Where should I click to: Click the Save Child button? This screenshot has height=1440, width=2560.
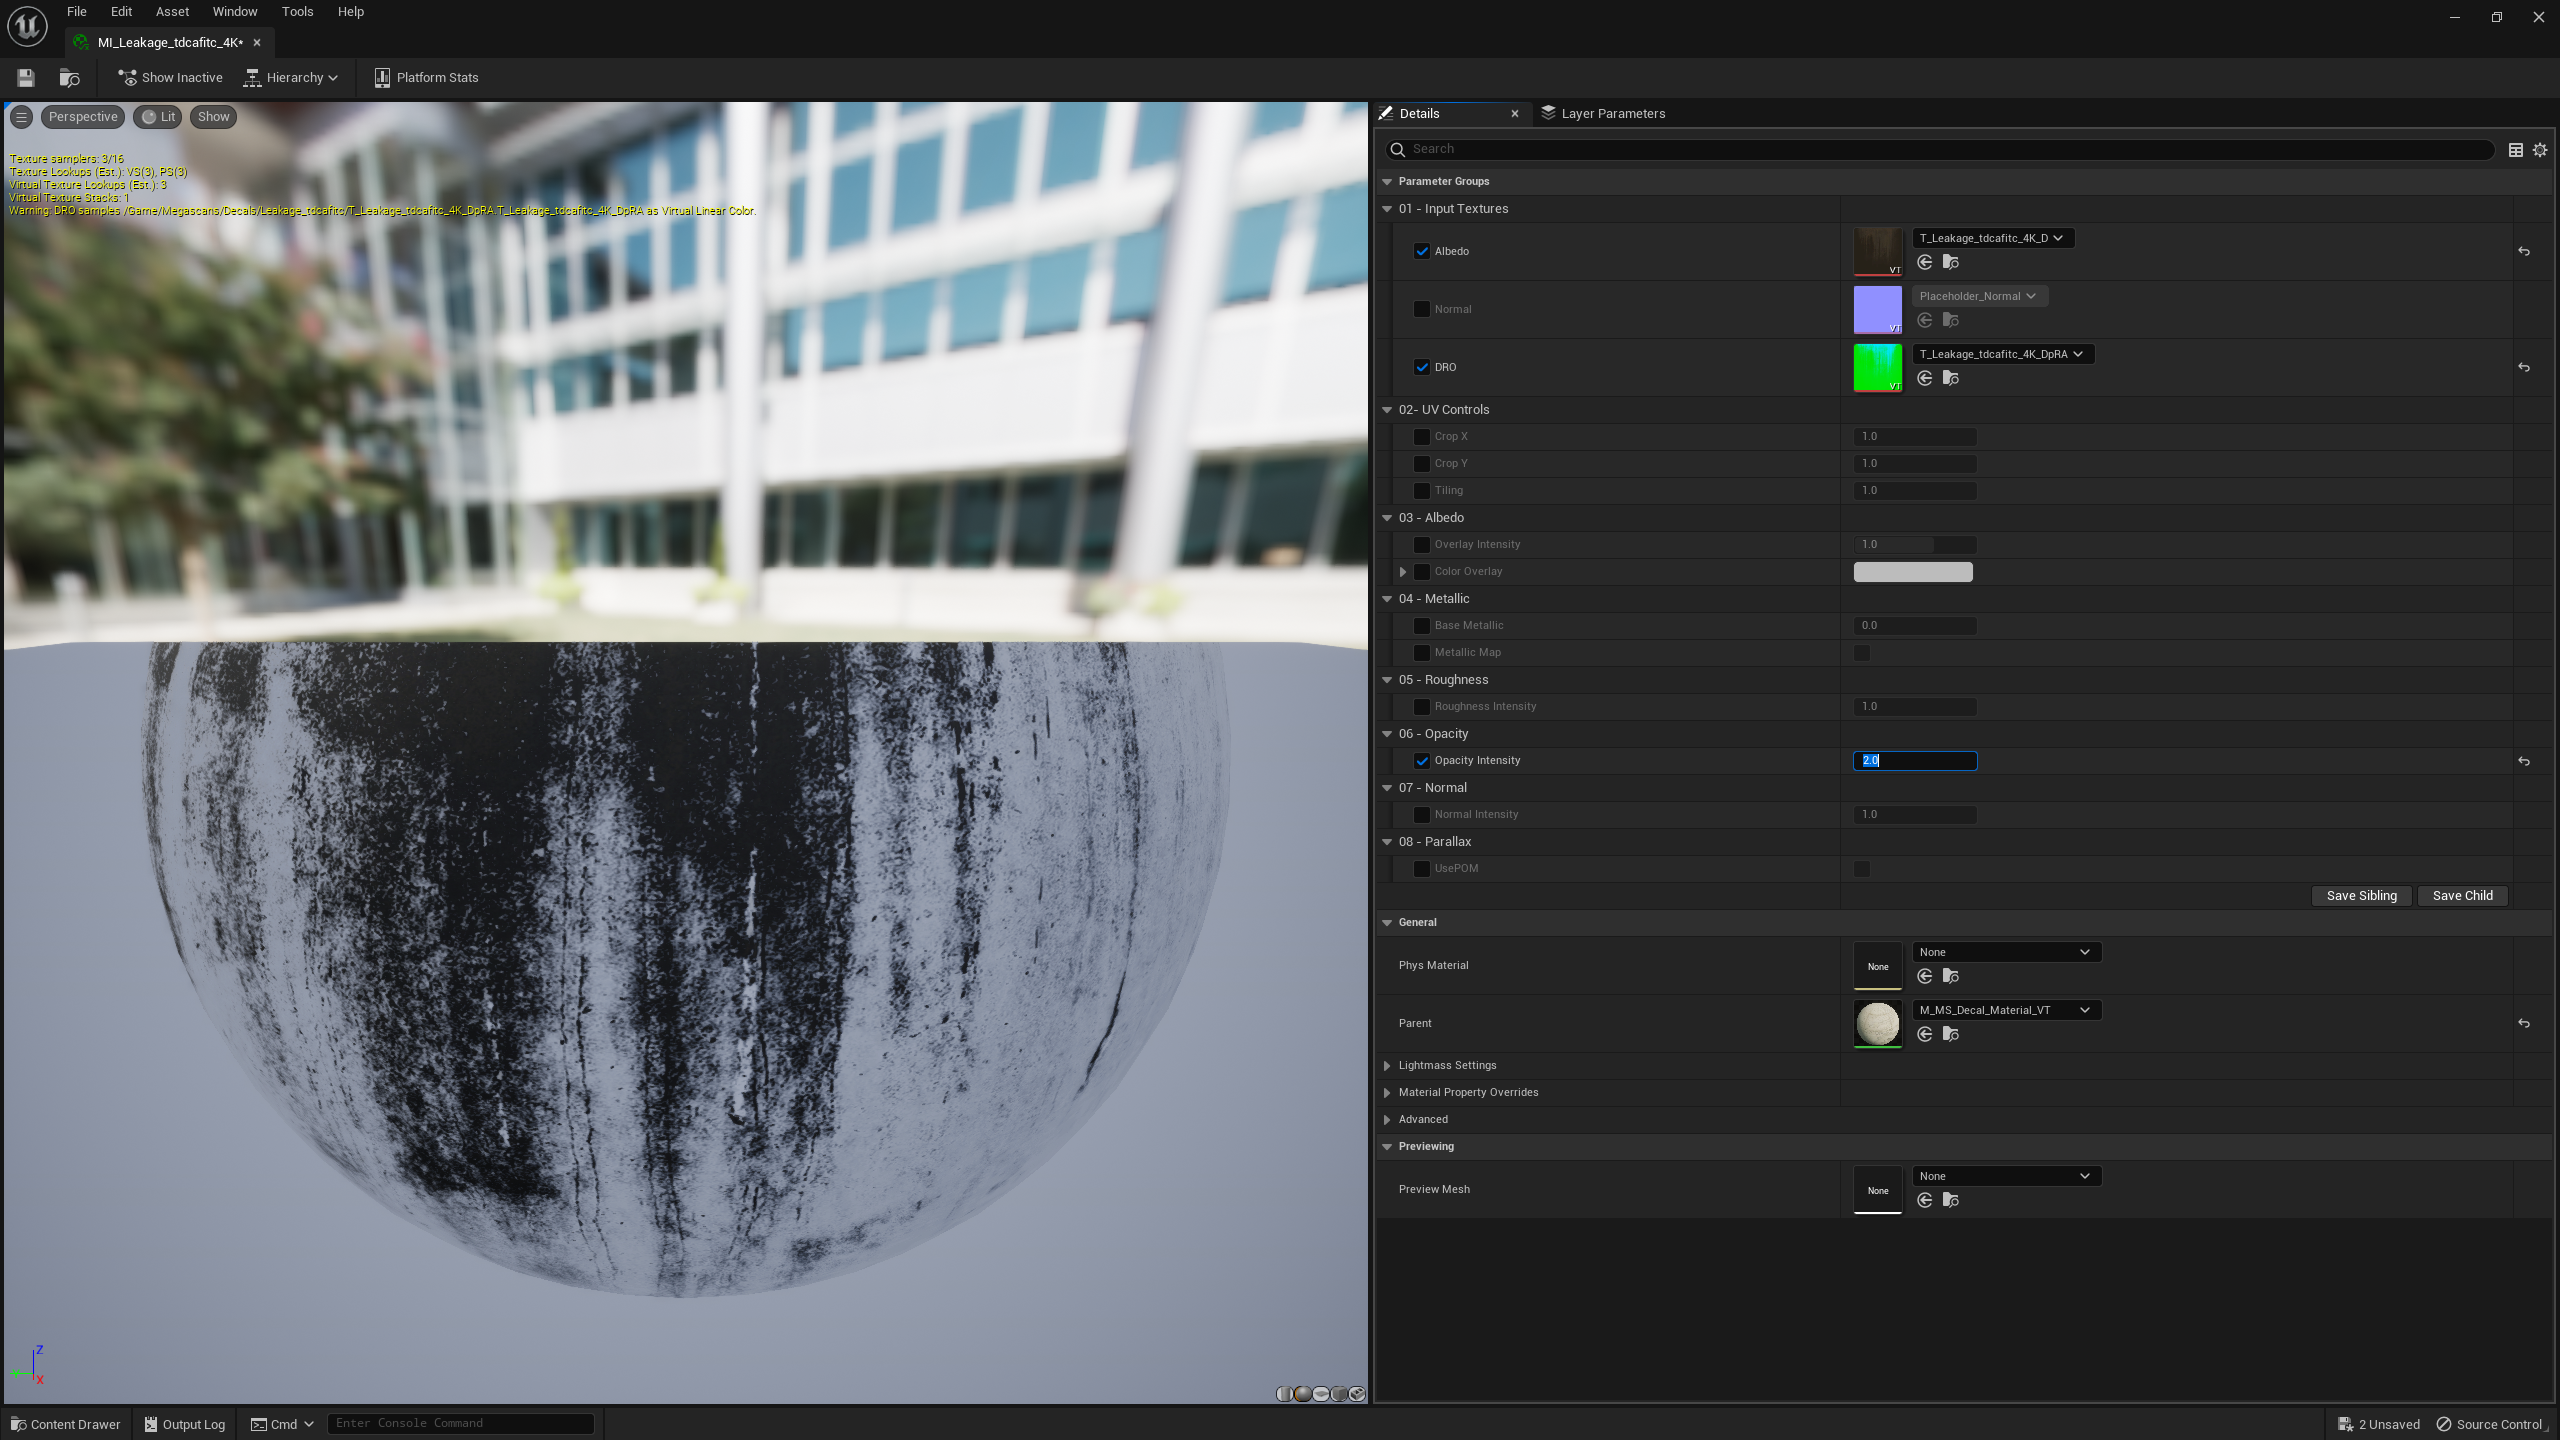pos(2461,896)
